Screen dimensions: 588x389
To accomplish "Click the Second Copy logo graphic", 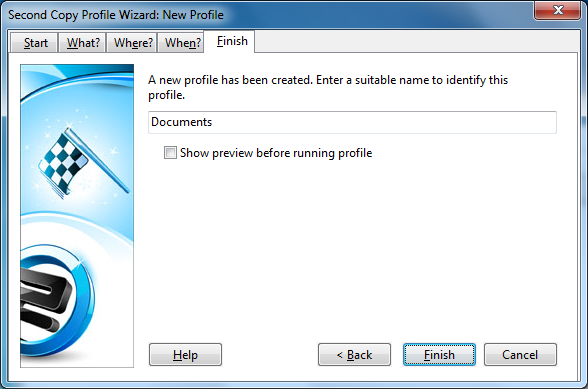I will (56, 299).
